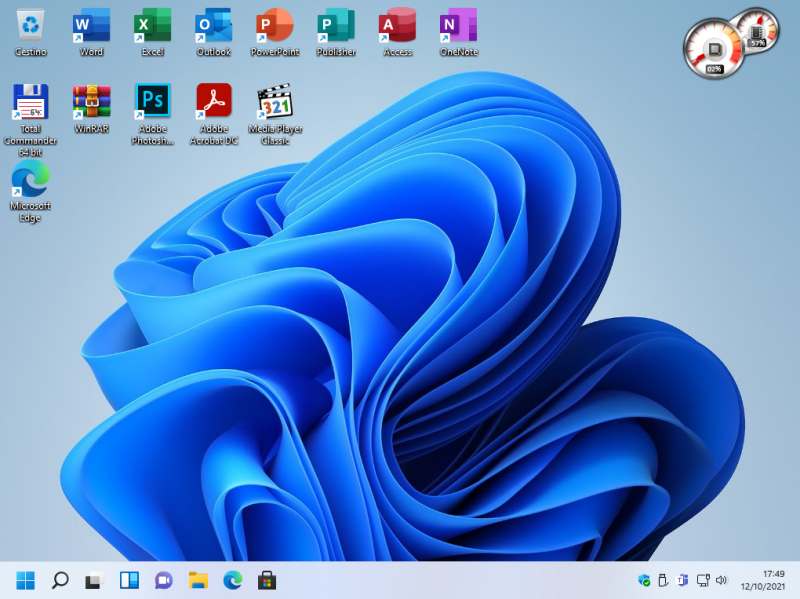
Task: Open Windows Search
Action: [59, 580]
